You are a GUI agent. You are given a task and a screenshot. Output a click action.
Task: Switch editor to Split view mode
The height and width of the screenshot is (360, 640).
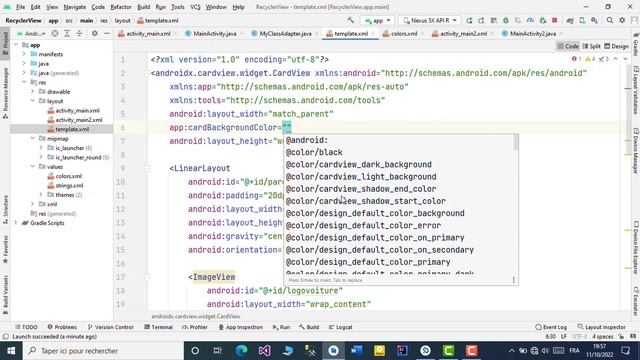coord(591,46)
